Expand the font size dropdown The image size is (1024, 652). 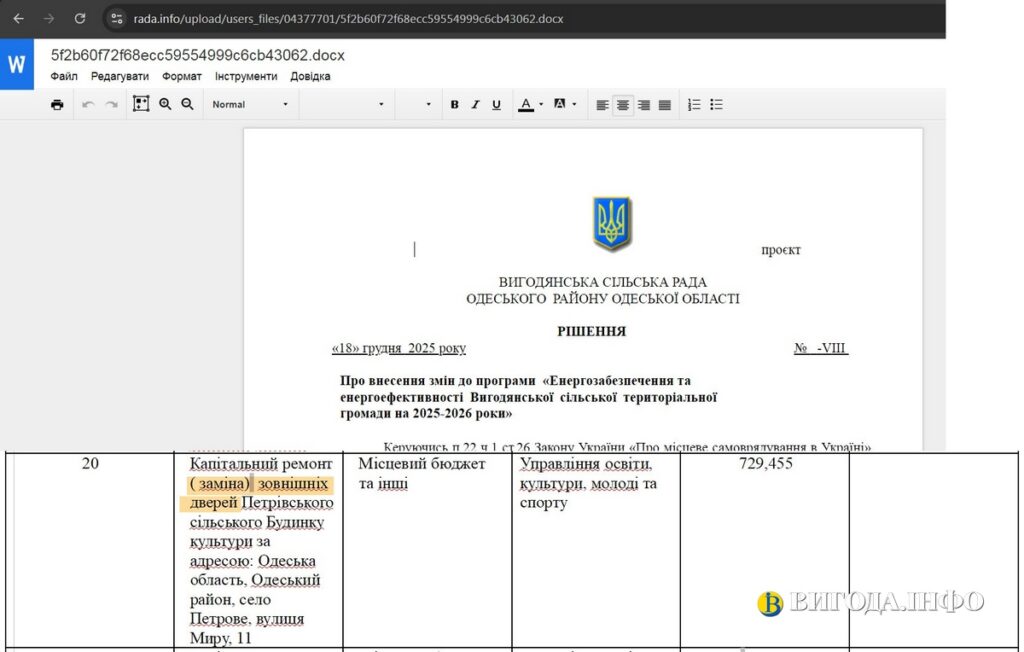[x=416, y=104]
